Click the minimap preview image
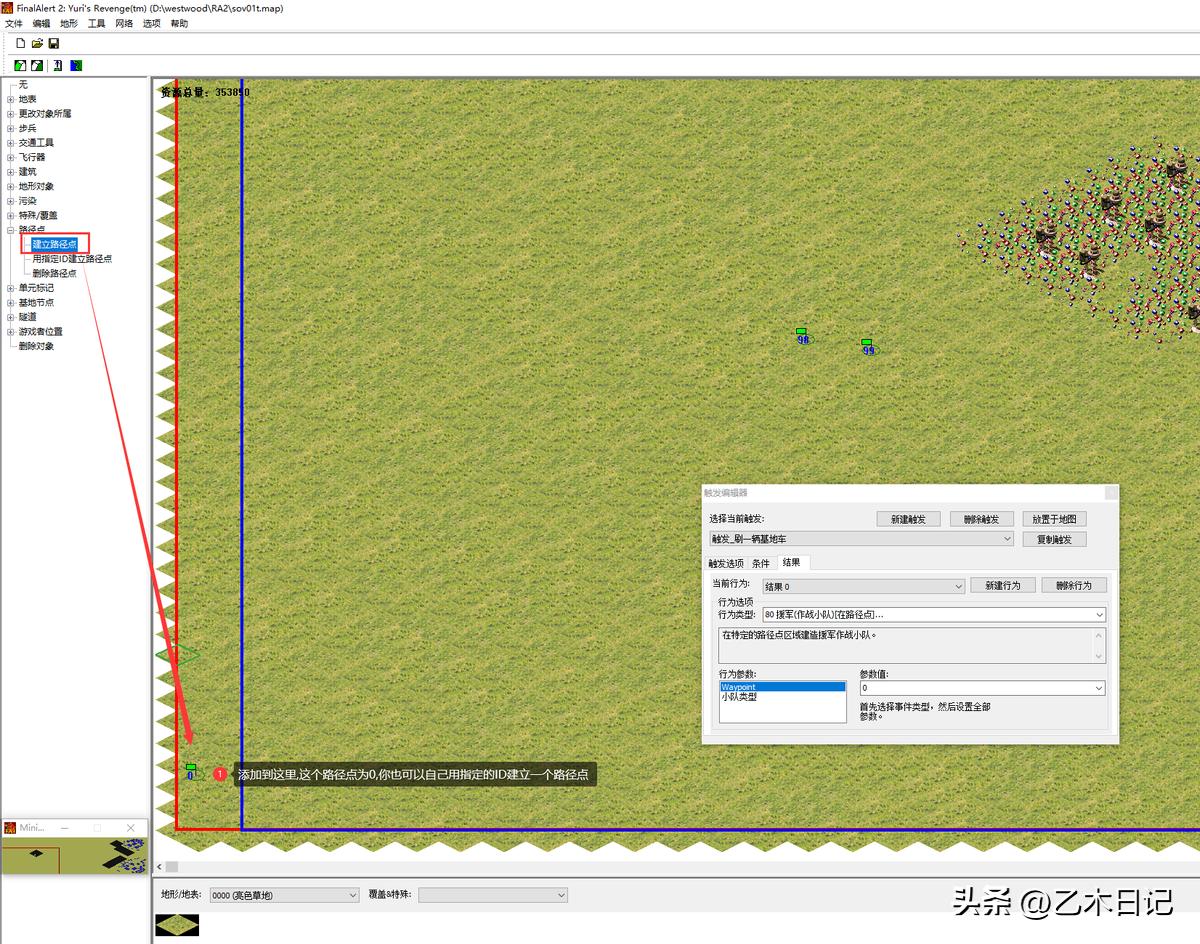Screen dimensions: 1200x944 click(73, 856)
